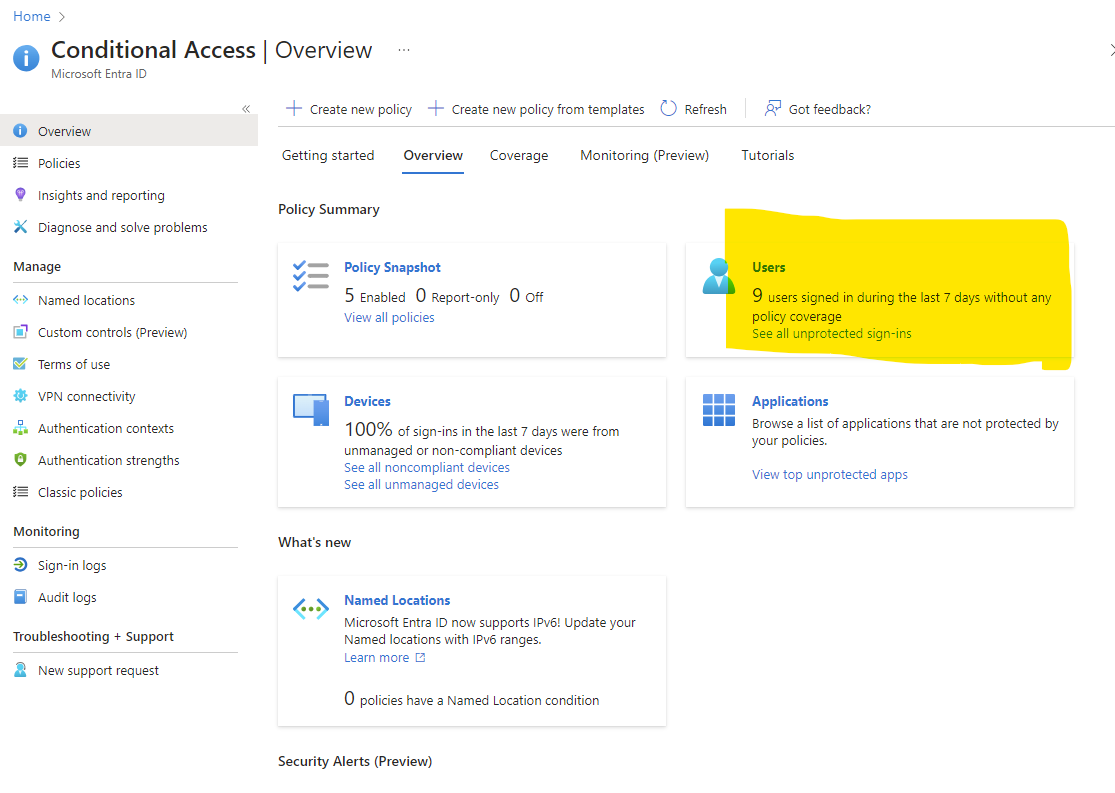Click the VPN connectivity gear icon
Screen dimensions: 1115x793
click(x=21, y=396)
